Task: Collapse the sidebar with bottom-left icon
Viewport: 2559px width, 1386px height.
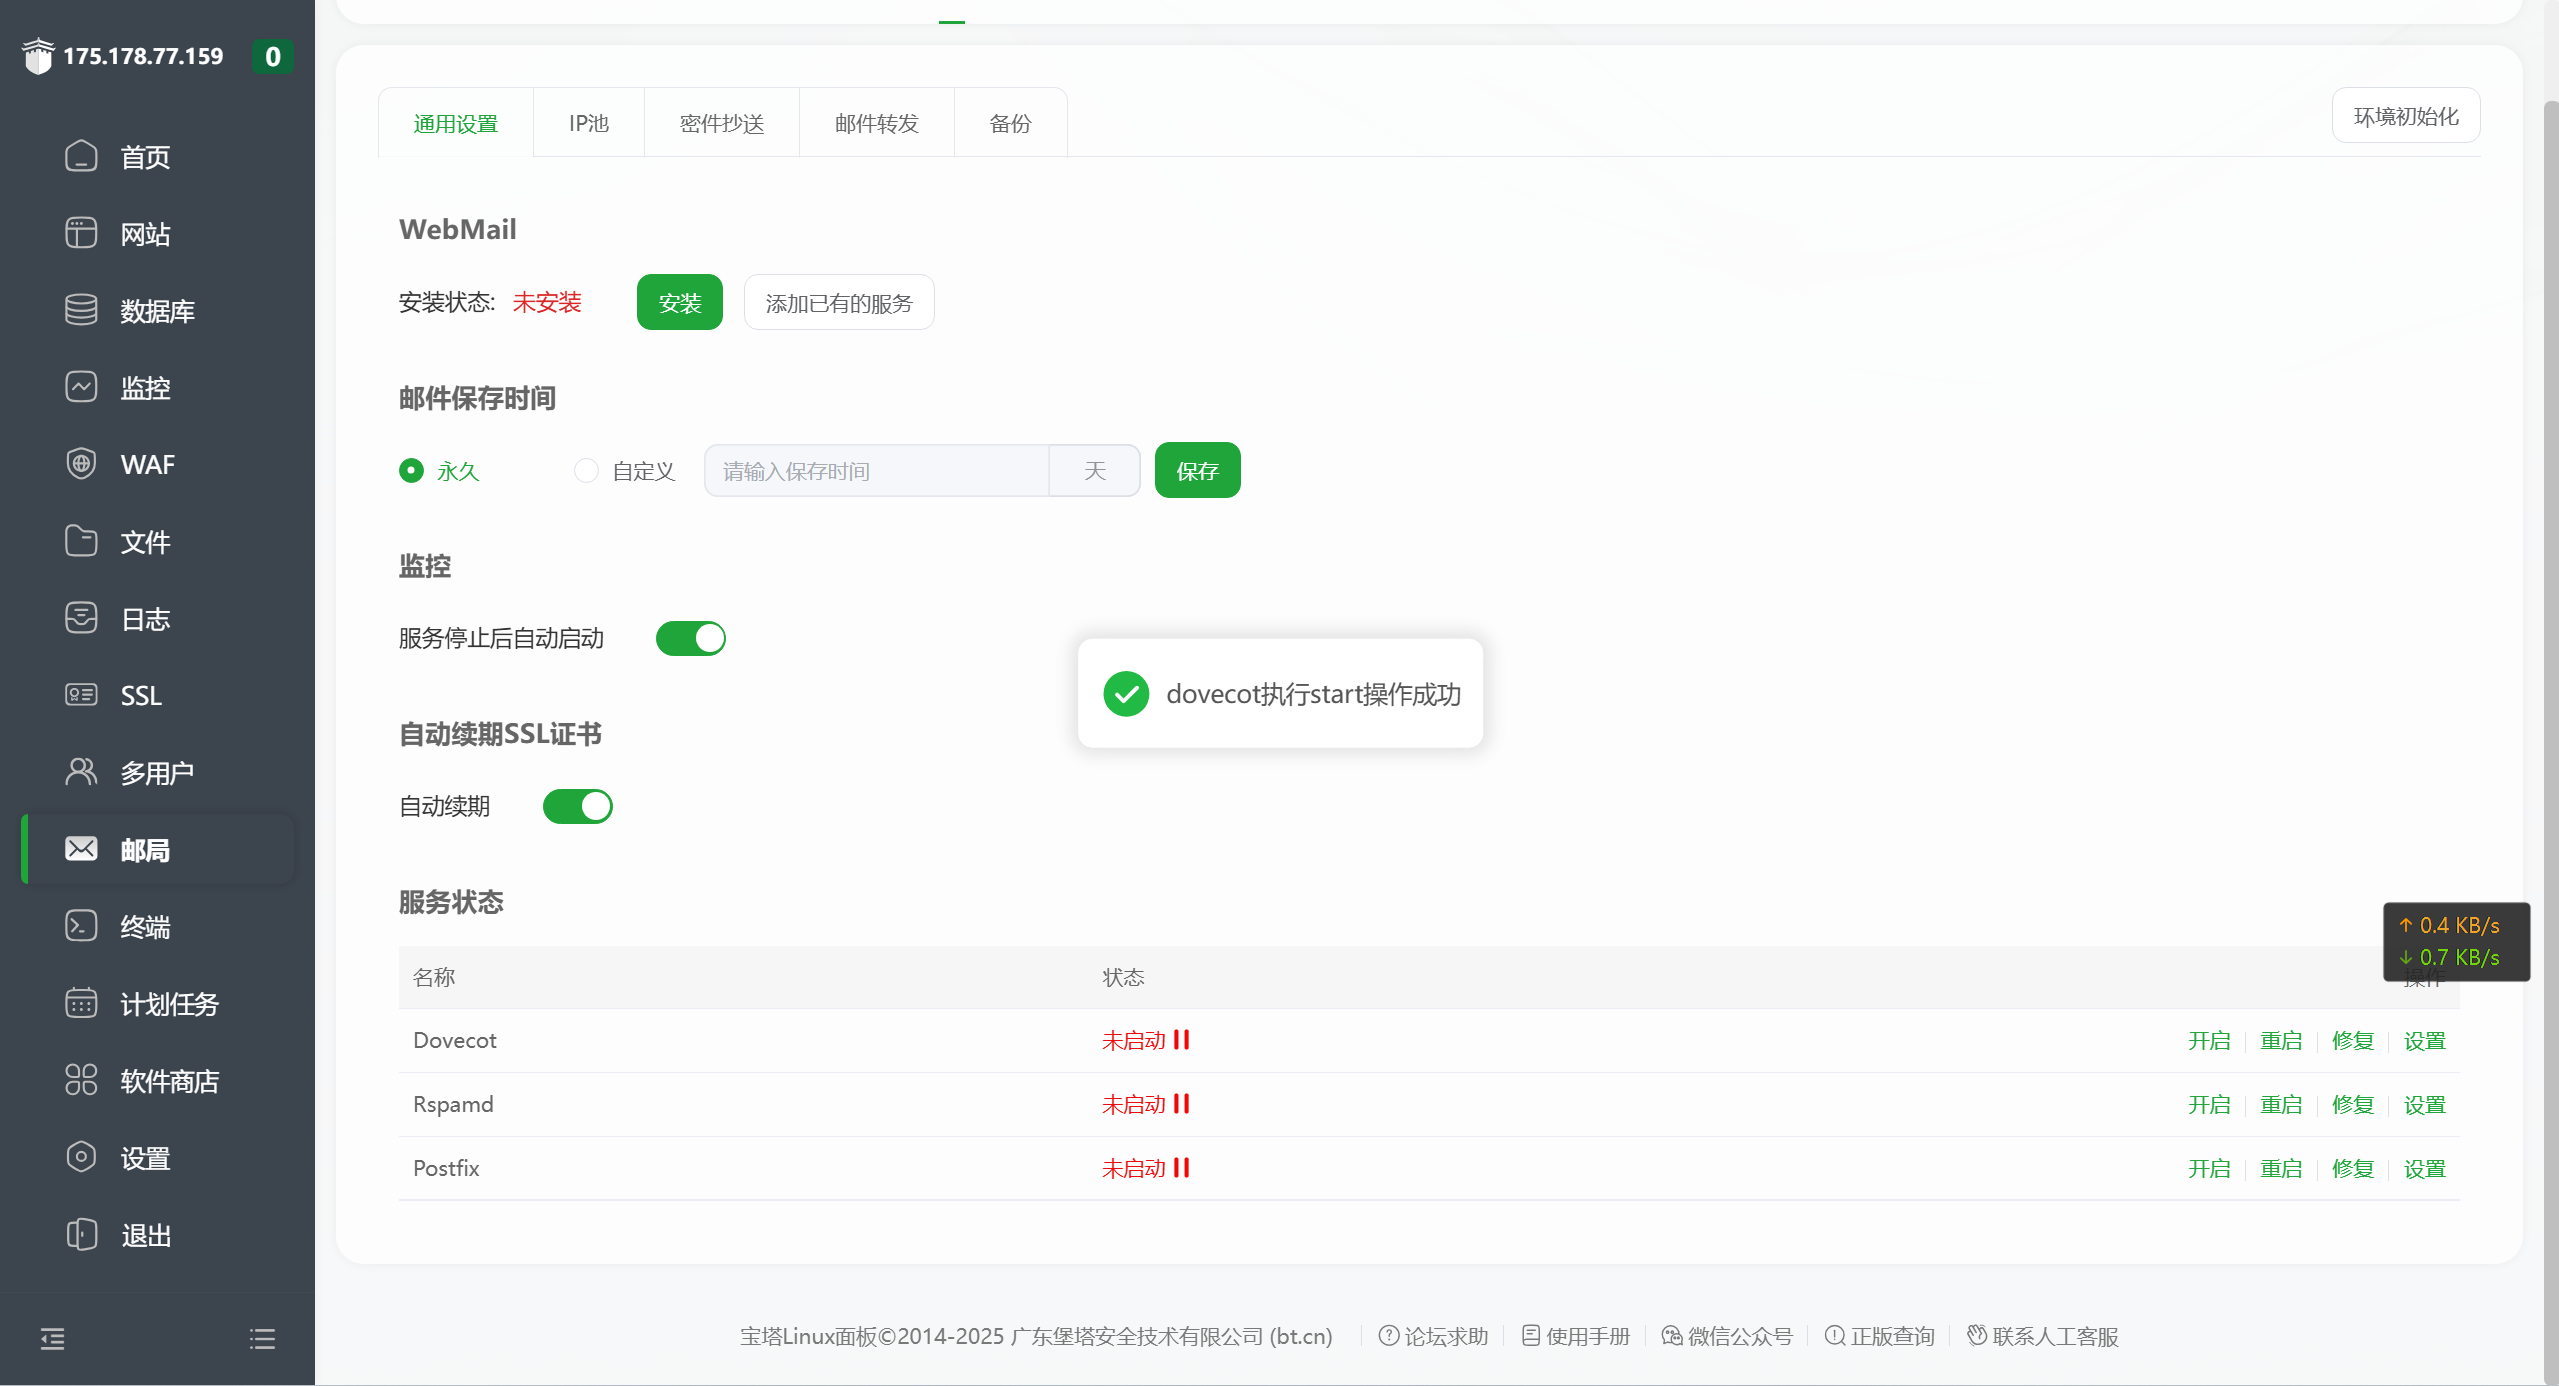Action: [x=52, y=1338]
